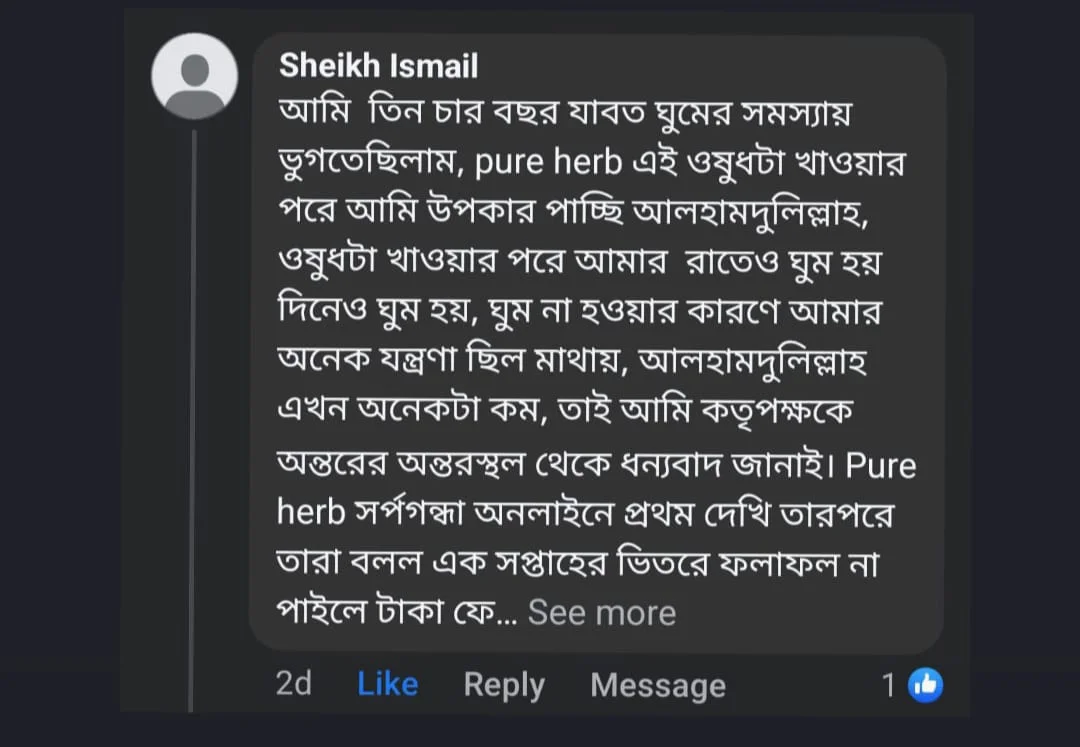The height and width of the screenshot is (747, 1080).
Task: Like Sheikh Ismail's comment
Action: pyautogui.click(x=387, y=685)
